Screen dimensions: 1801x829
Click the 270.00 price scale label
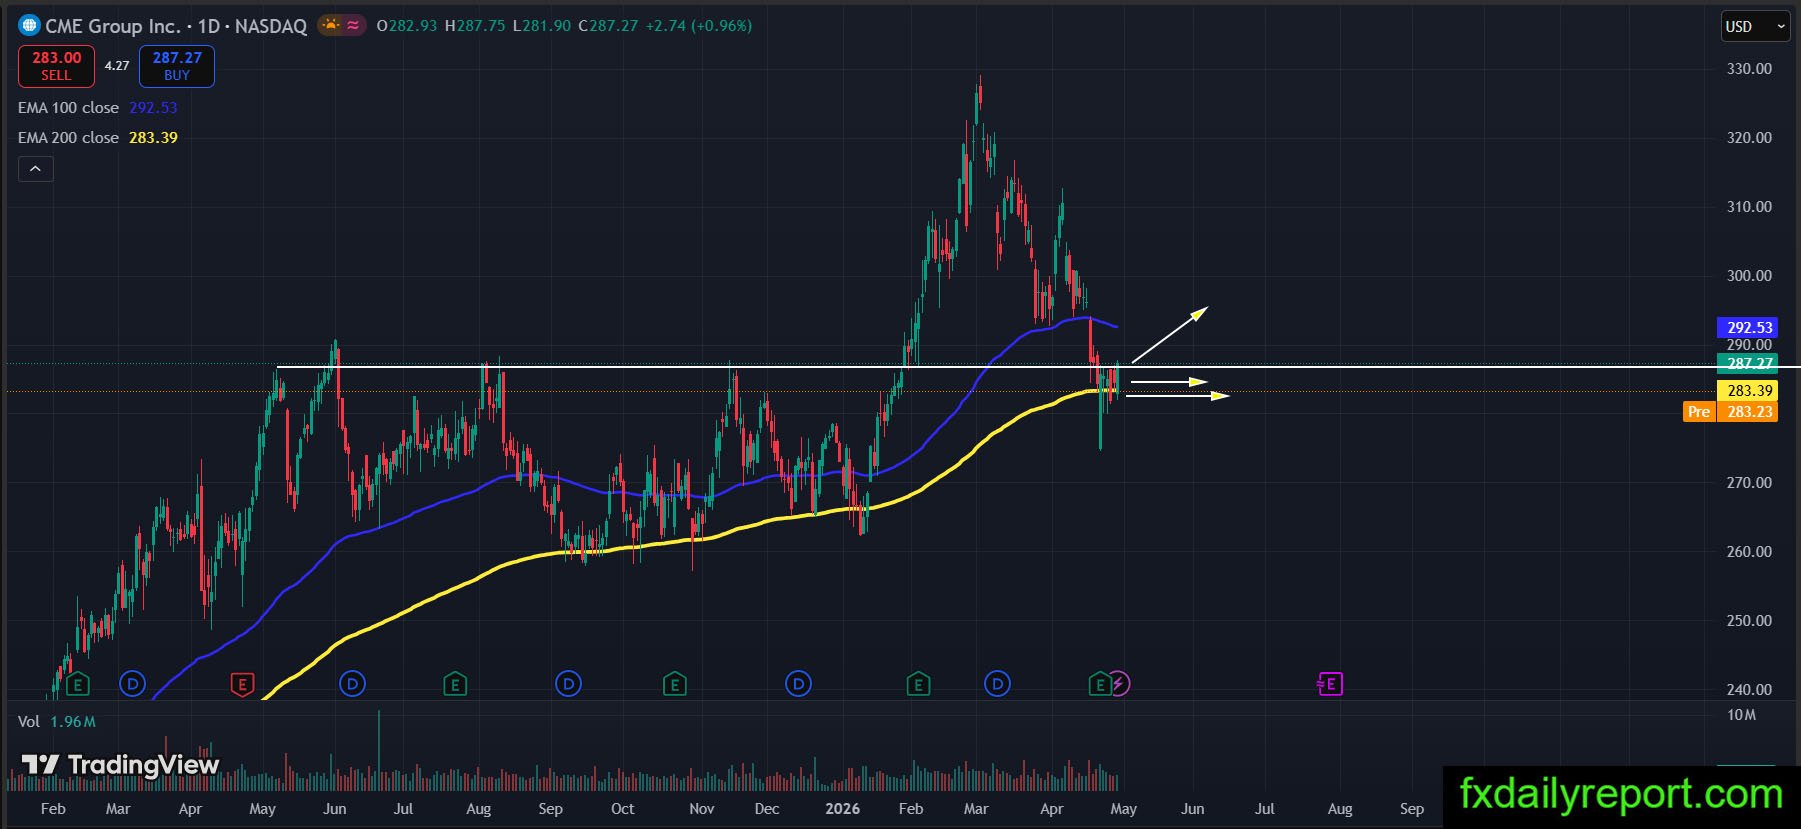[1749, 483]
